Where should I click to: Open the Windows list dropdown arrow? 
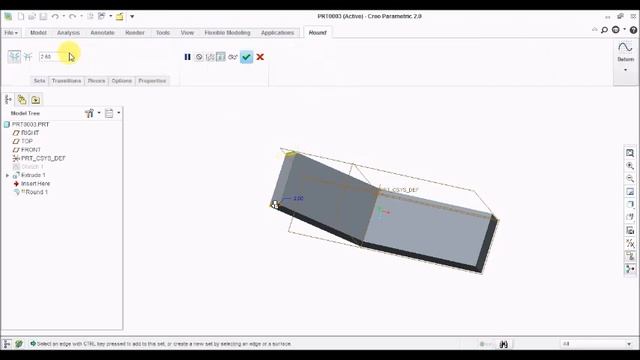tap(111, 16)
